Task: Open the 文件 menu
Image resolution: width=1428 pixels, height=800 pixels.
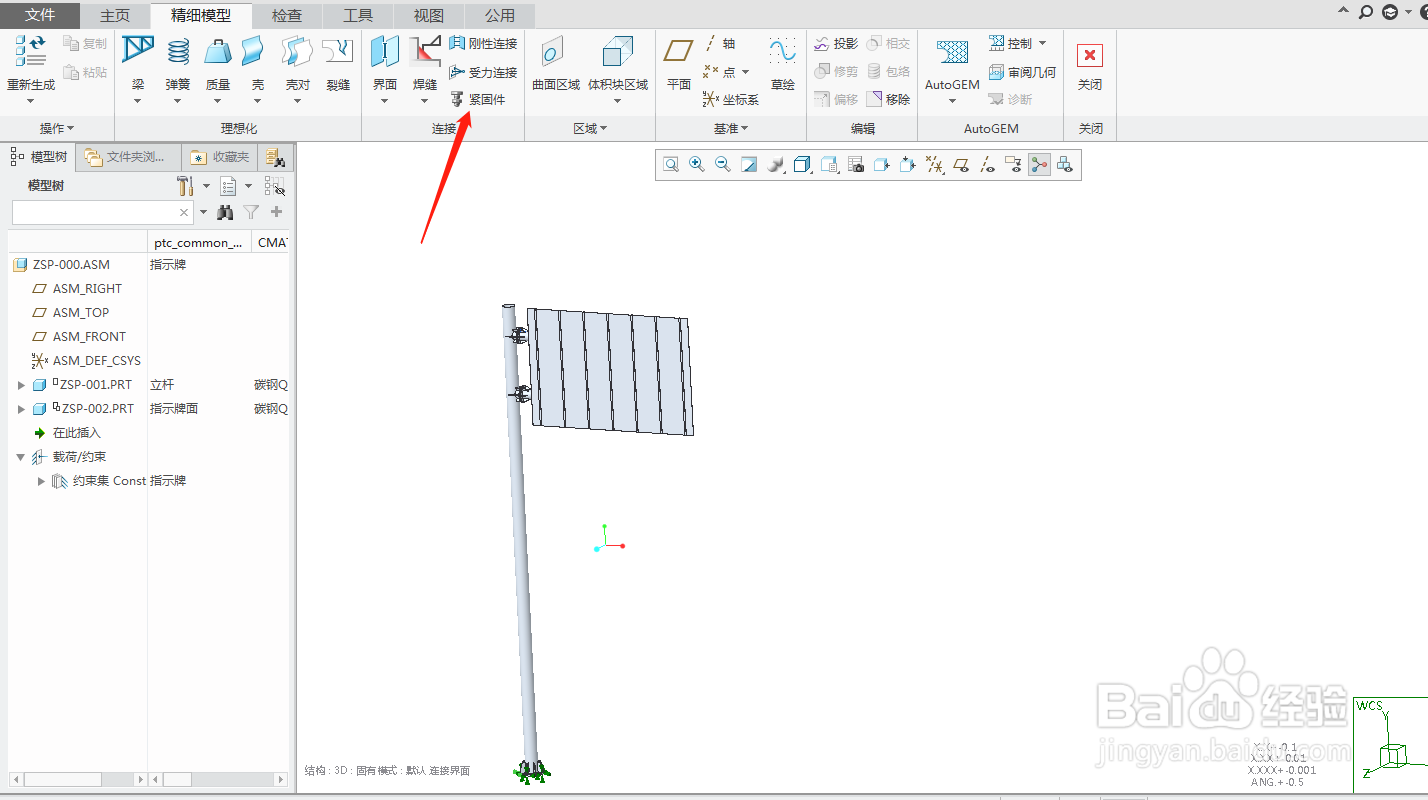Action: pyautogui.click(x=40, y=15)
